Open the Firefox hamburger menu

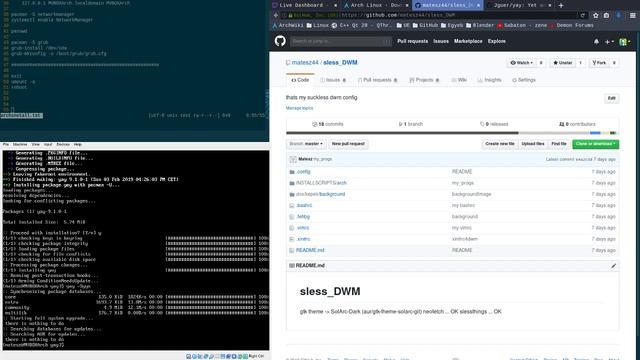(632, 16)
